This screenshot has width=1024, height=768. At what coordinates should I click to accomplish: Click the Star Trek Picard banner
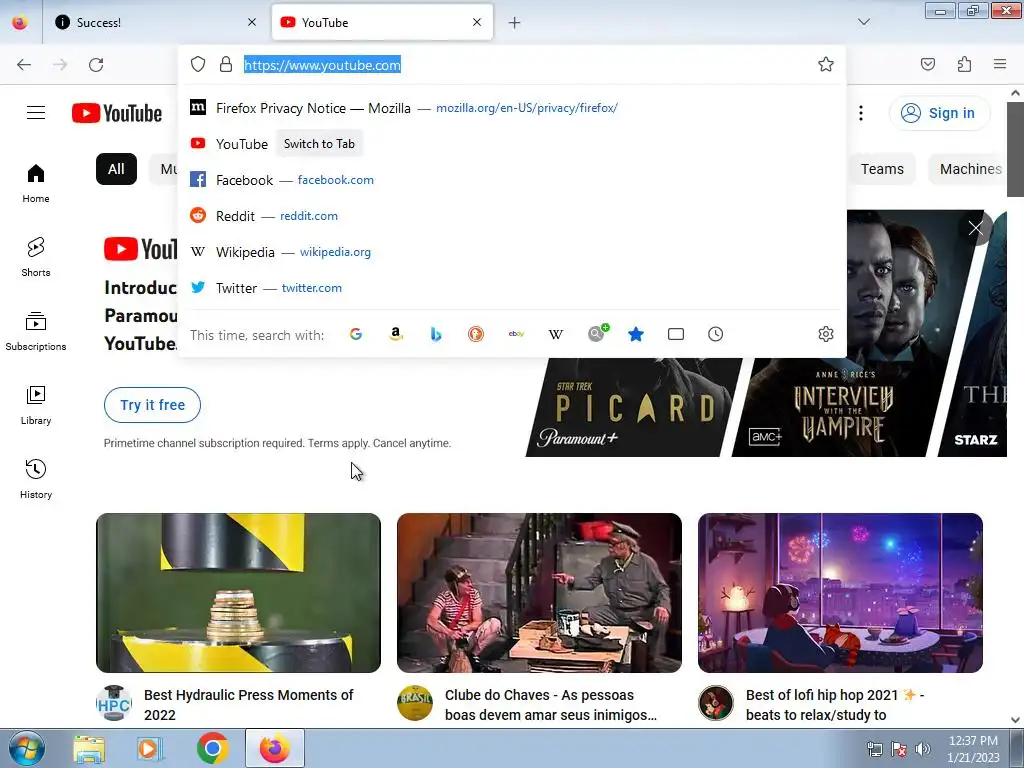(x=634, y=407)
